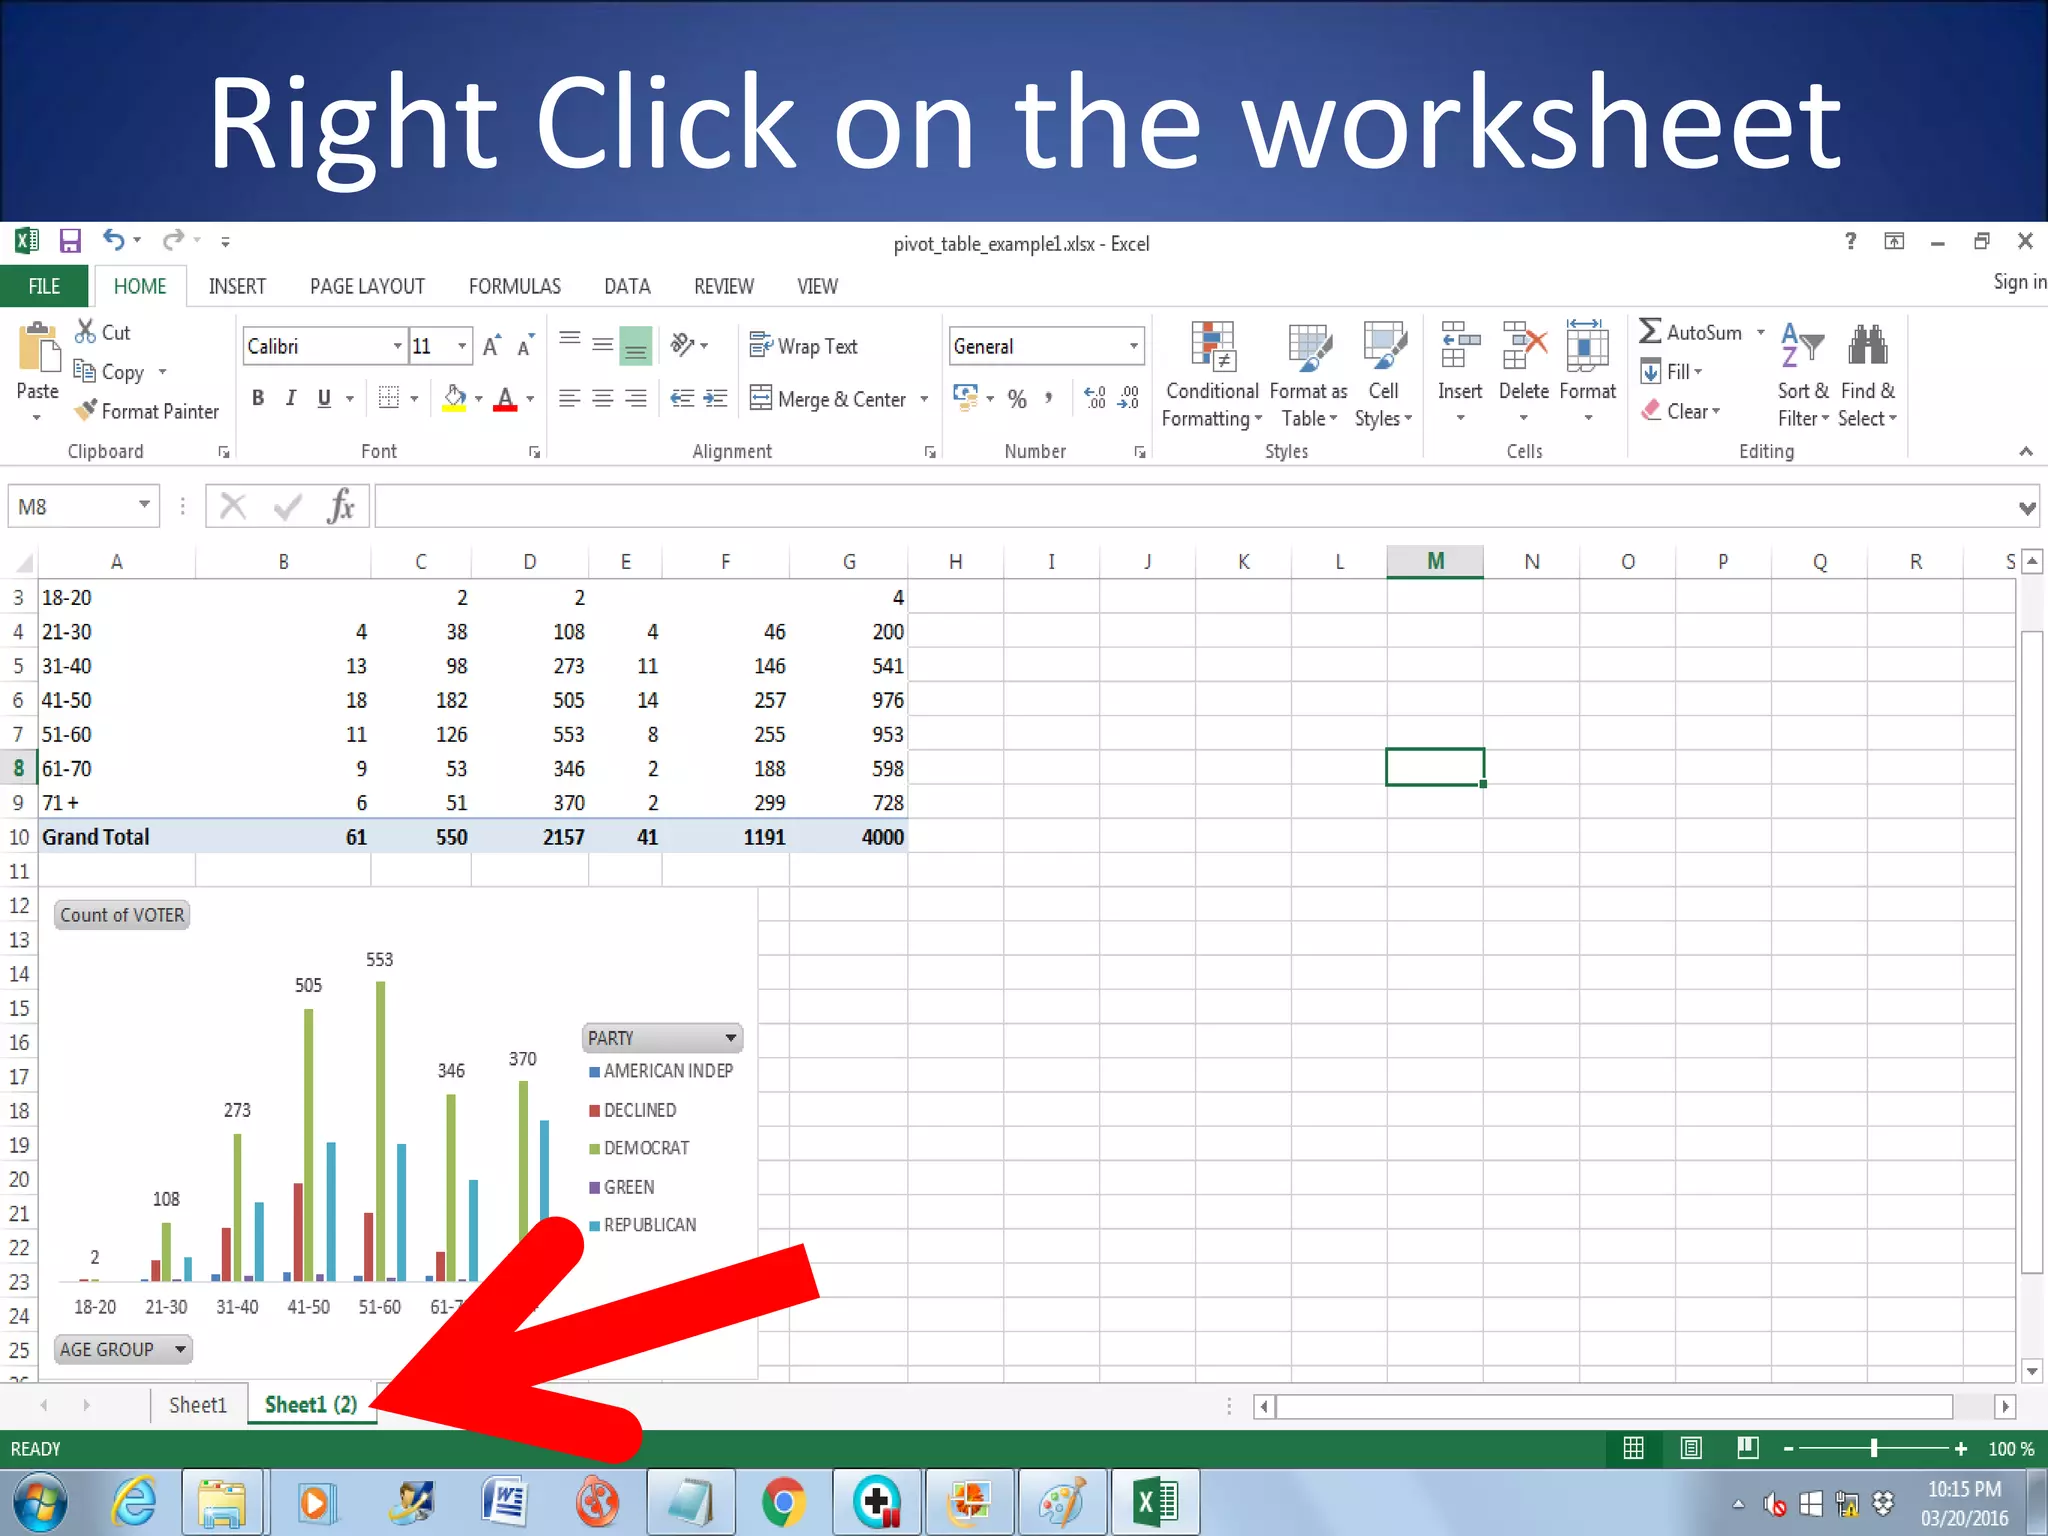Click the zoom out minus button
Image resolution: width=2048 pixels, height=1536 pixels.
[1788, 1448]
